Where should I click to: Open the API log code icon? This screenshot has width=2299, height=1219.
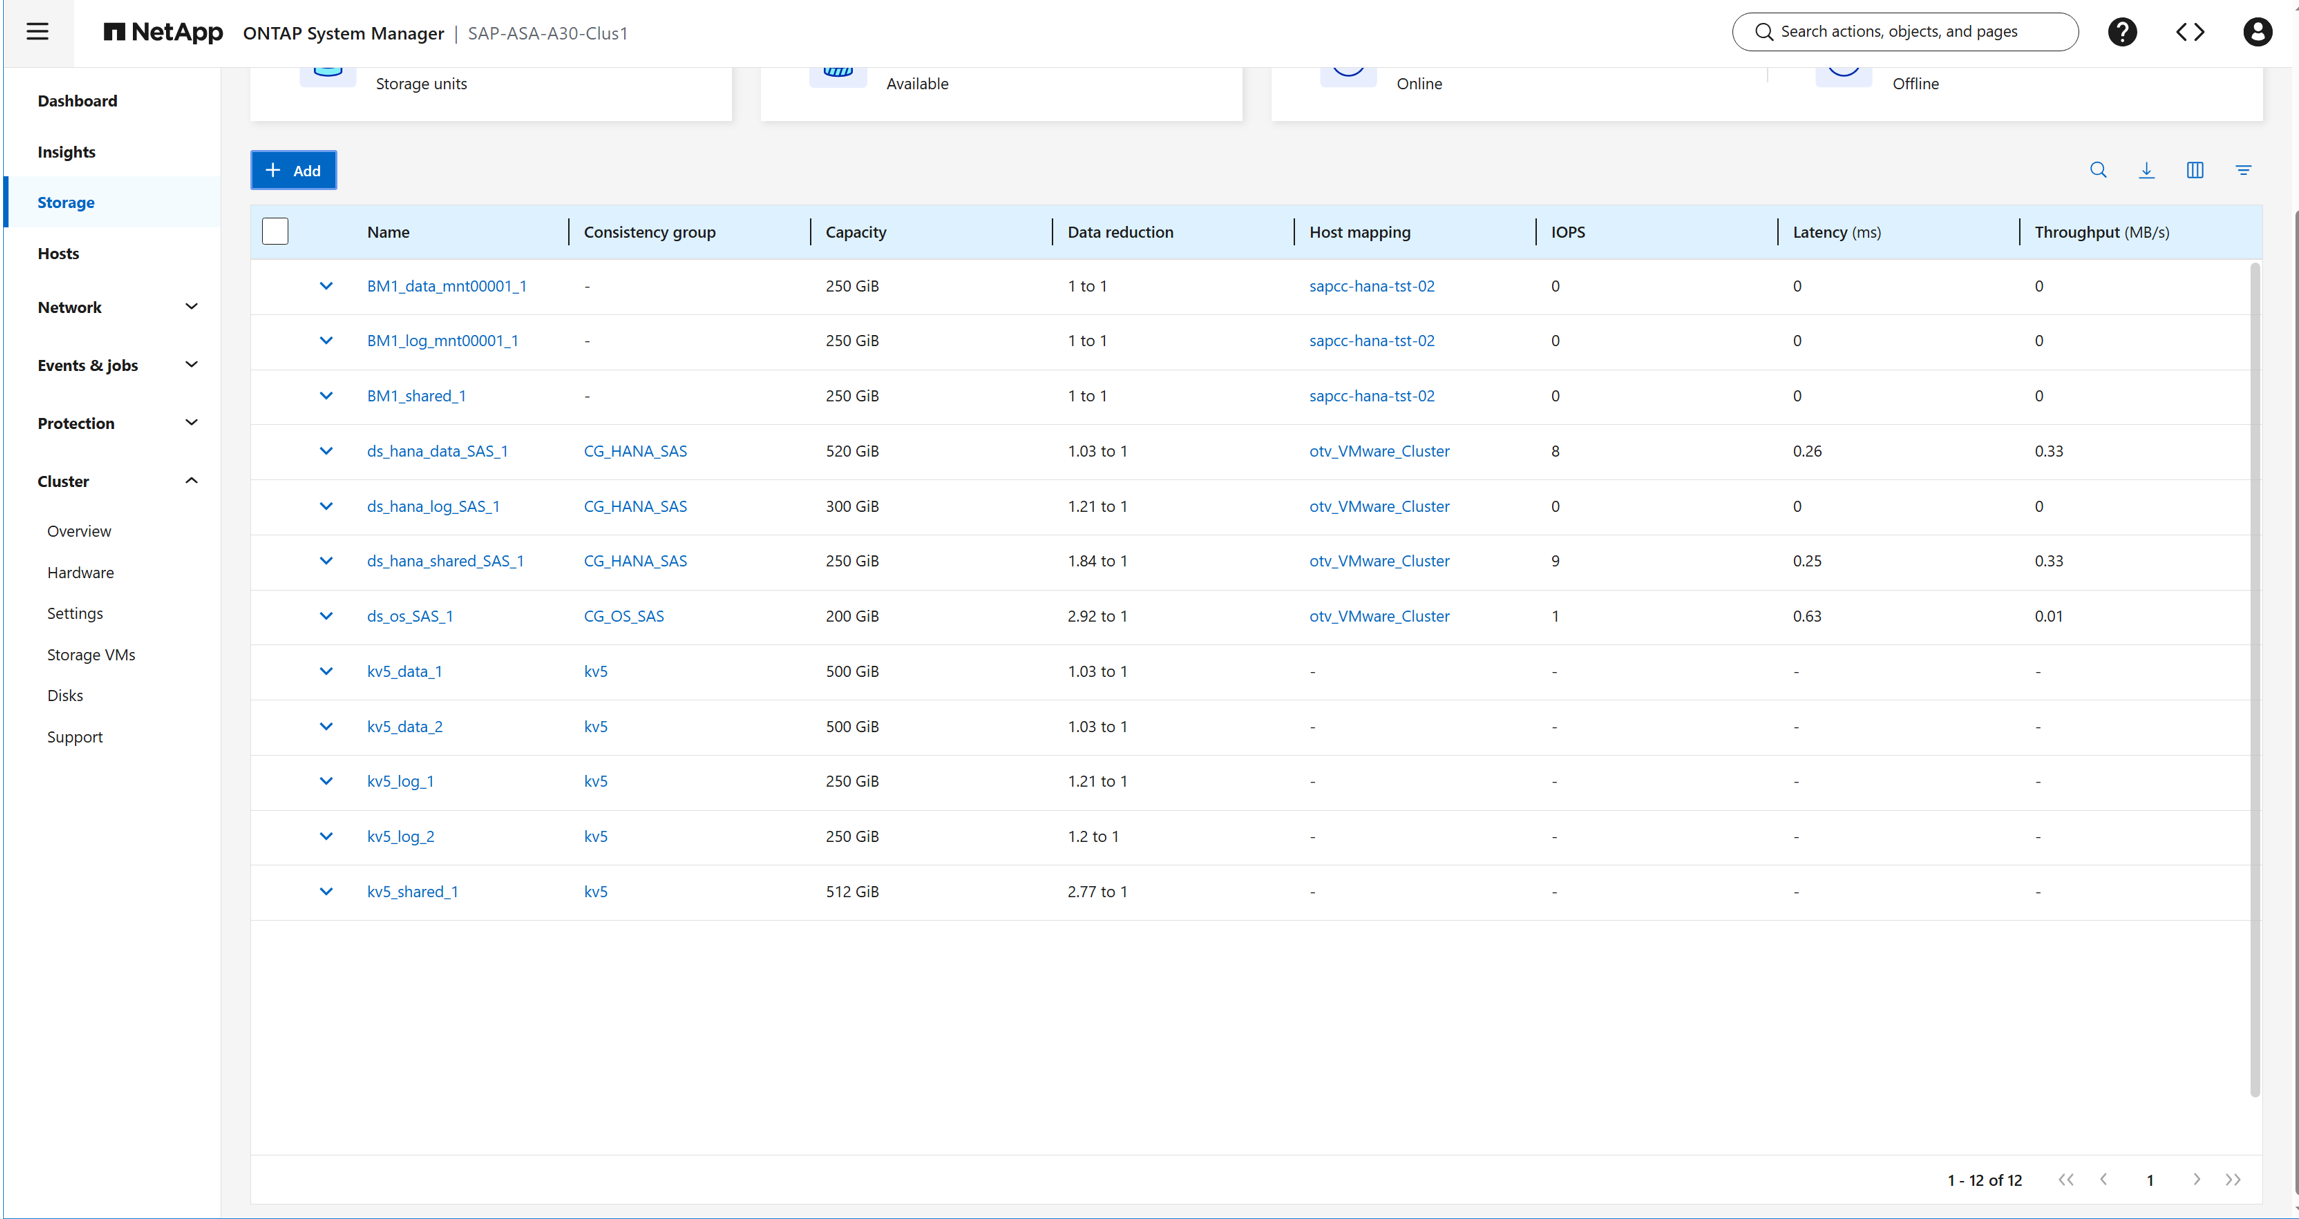2190,32
